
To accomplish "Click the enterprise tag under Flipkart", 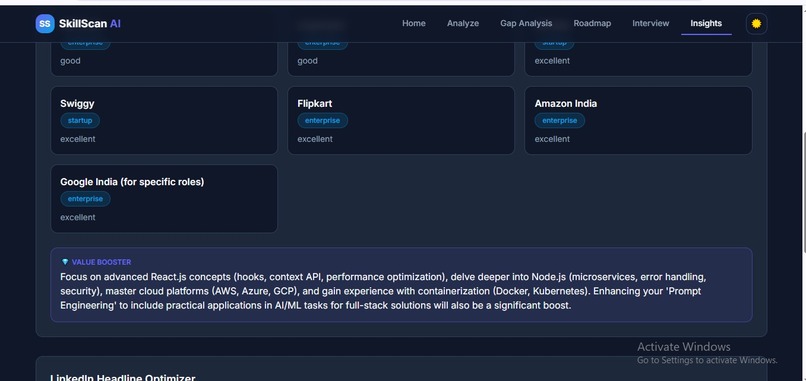I will click(x=322, y=121).
